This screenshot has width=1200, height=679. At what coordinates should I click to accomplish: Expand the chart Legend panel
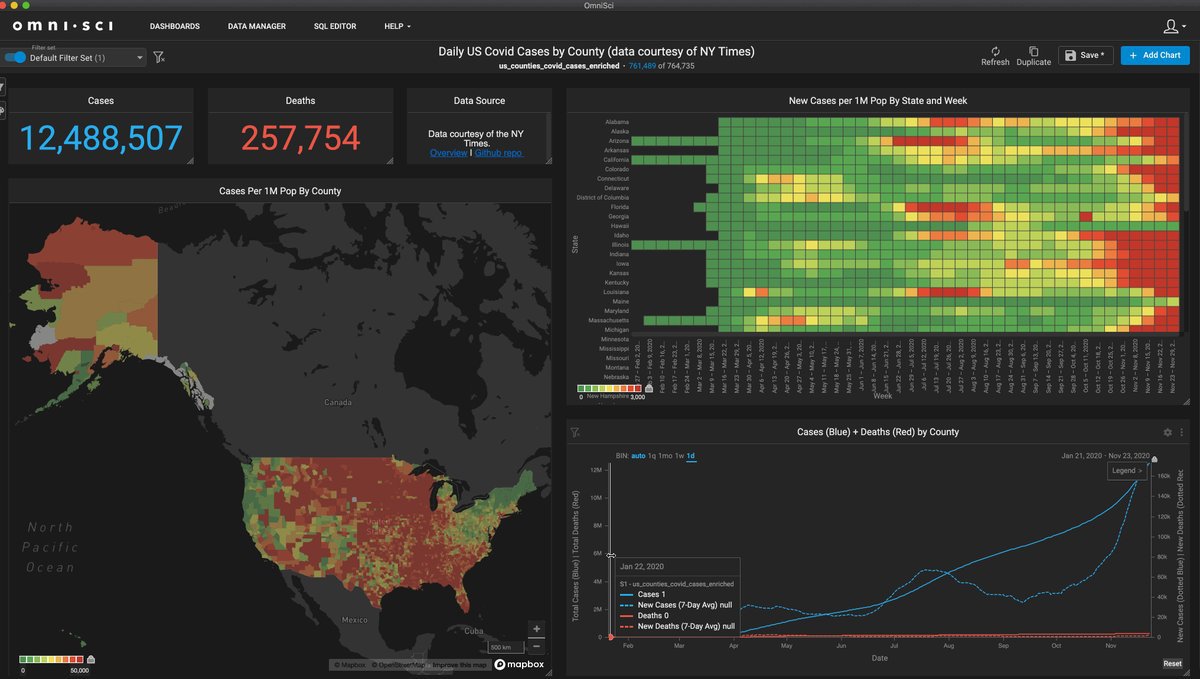coord(1126,470)
